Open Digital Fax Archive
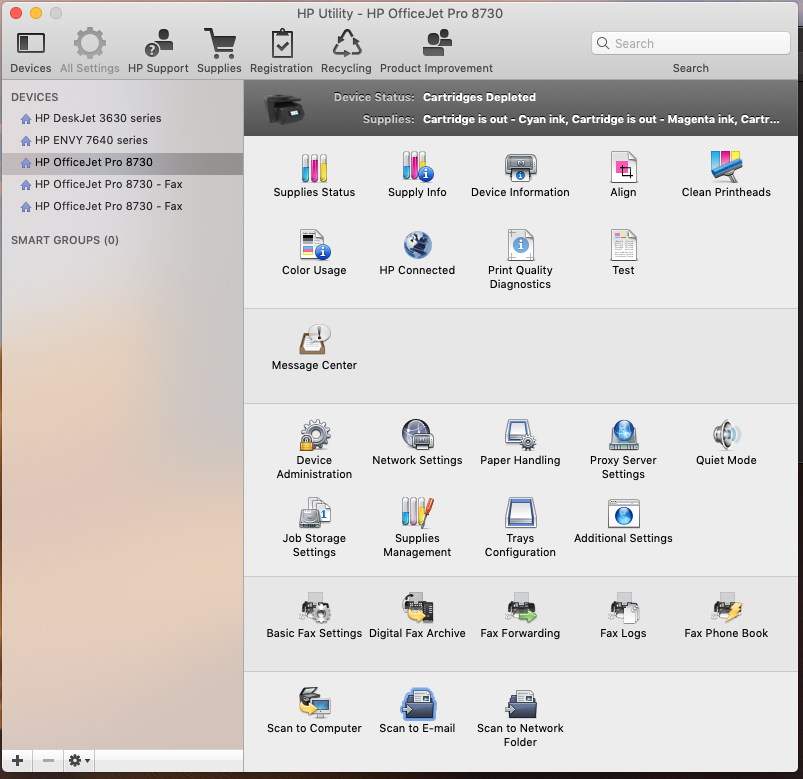The height and width of the screenshot is (779, 803). click(417, 608)
